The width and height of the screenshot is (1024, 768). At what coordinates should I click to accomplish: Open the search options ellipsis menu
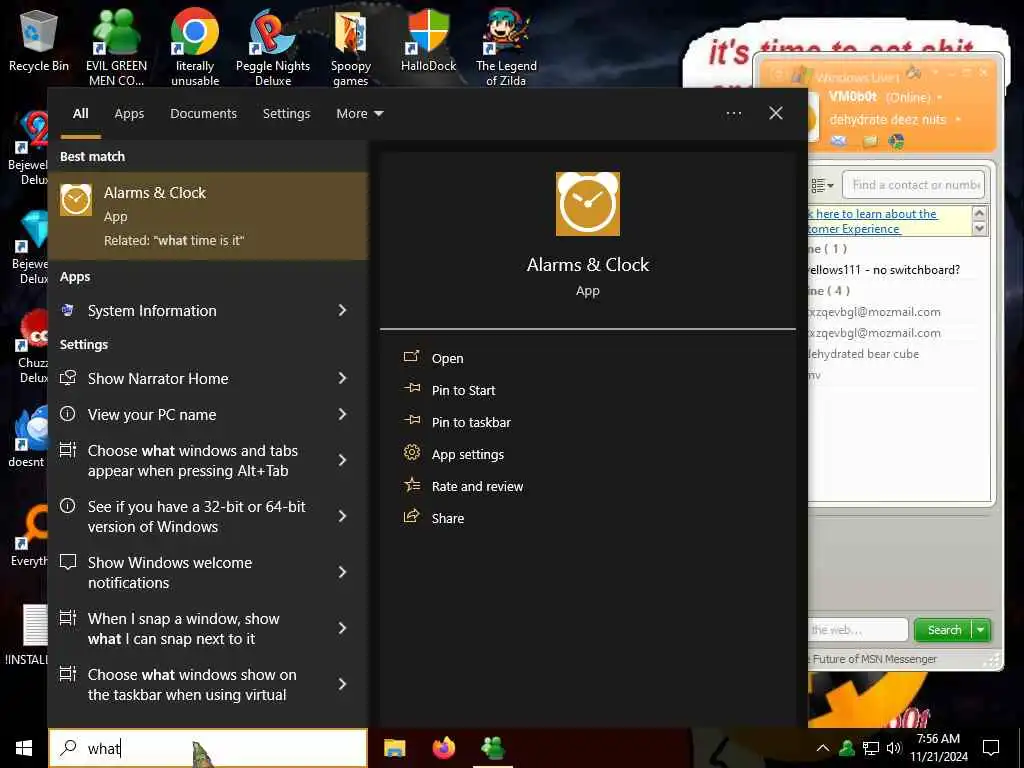733,114
